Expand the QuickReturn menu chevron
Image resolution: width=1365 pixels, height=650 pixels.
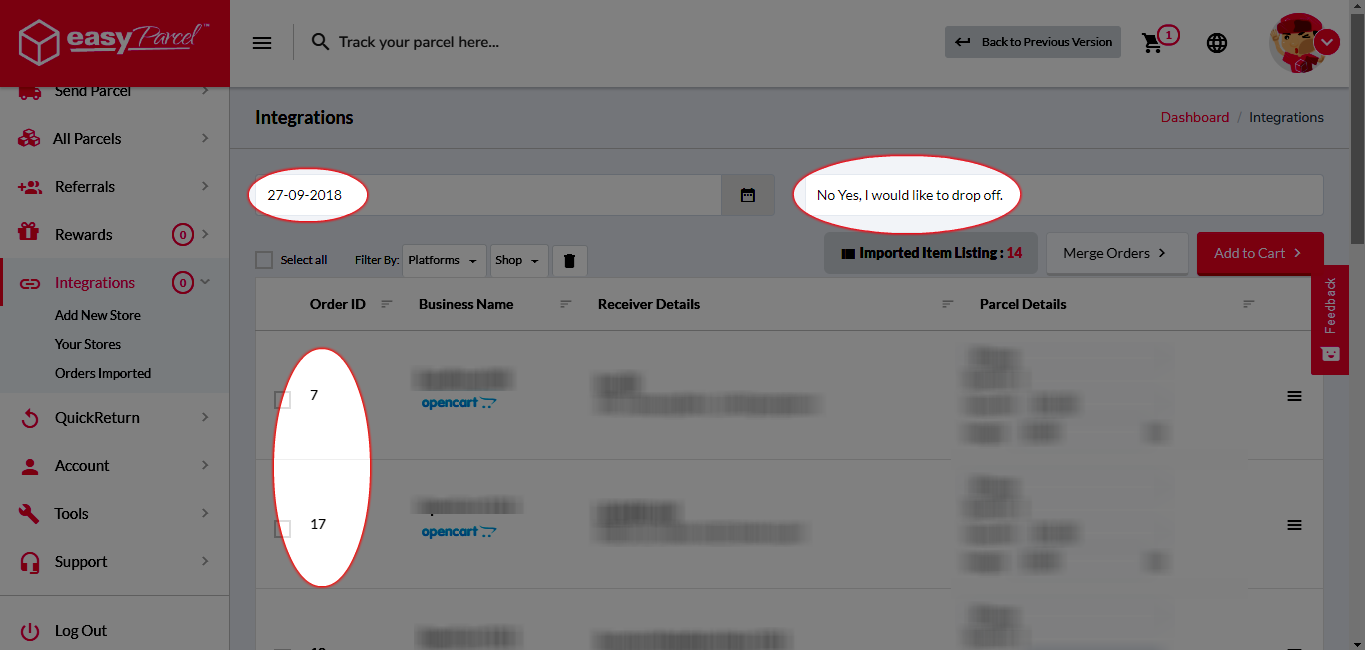[205, 417]
